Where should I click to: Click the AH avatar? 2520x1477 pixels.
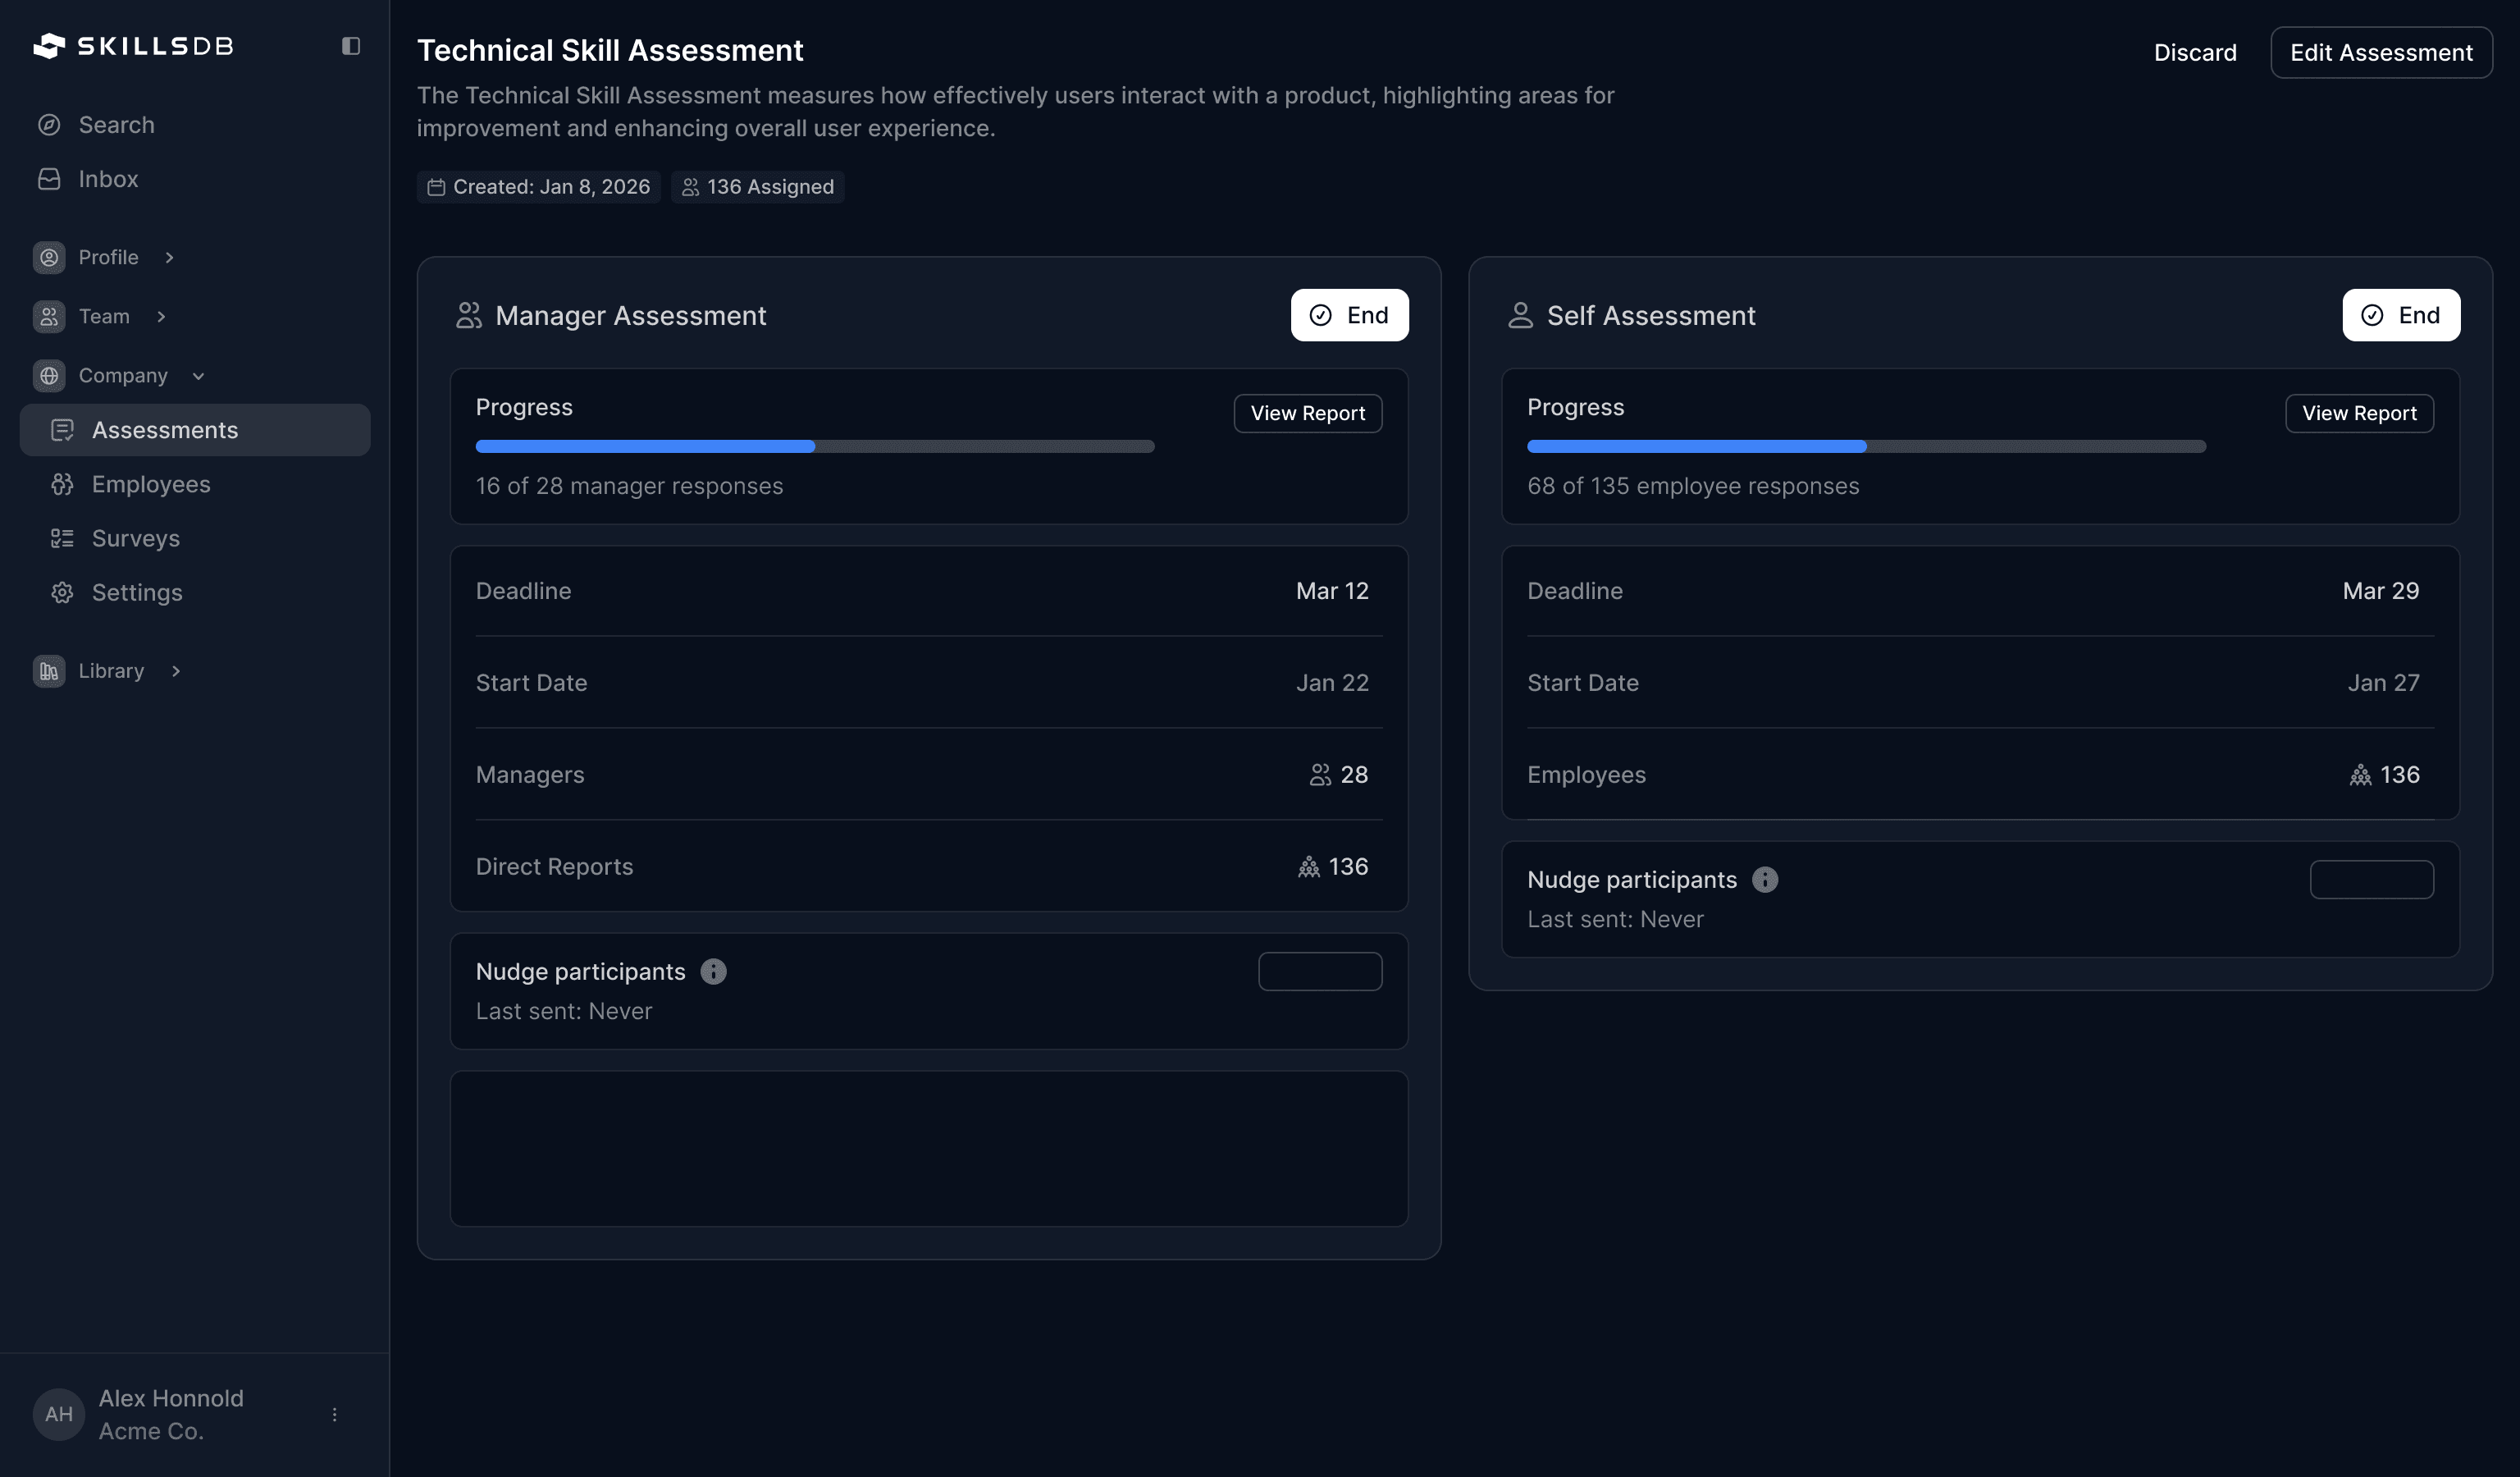(x=58, y=1414)
